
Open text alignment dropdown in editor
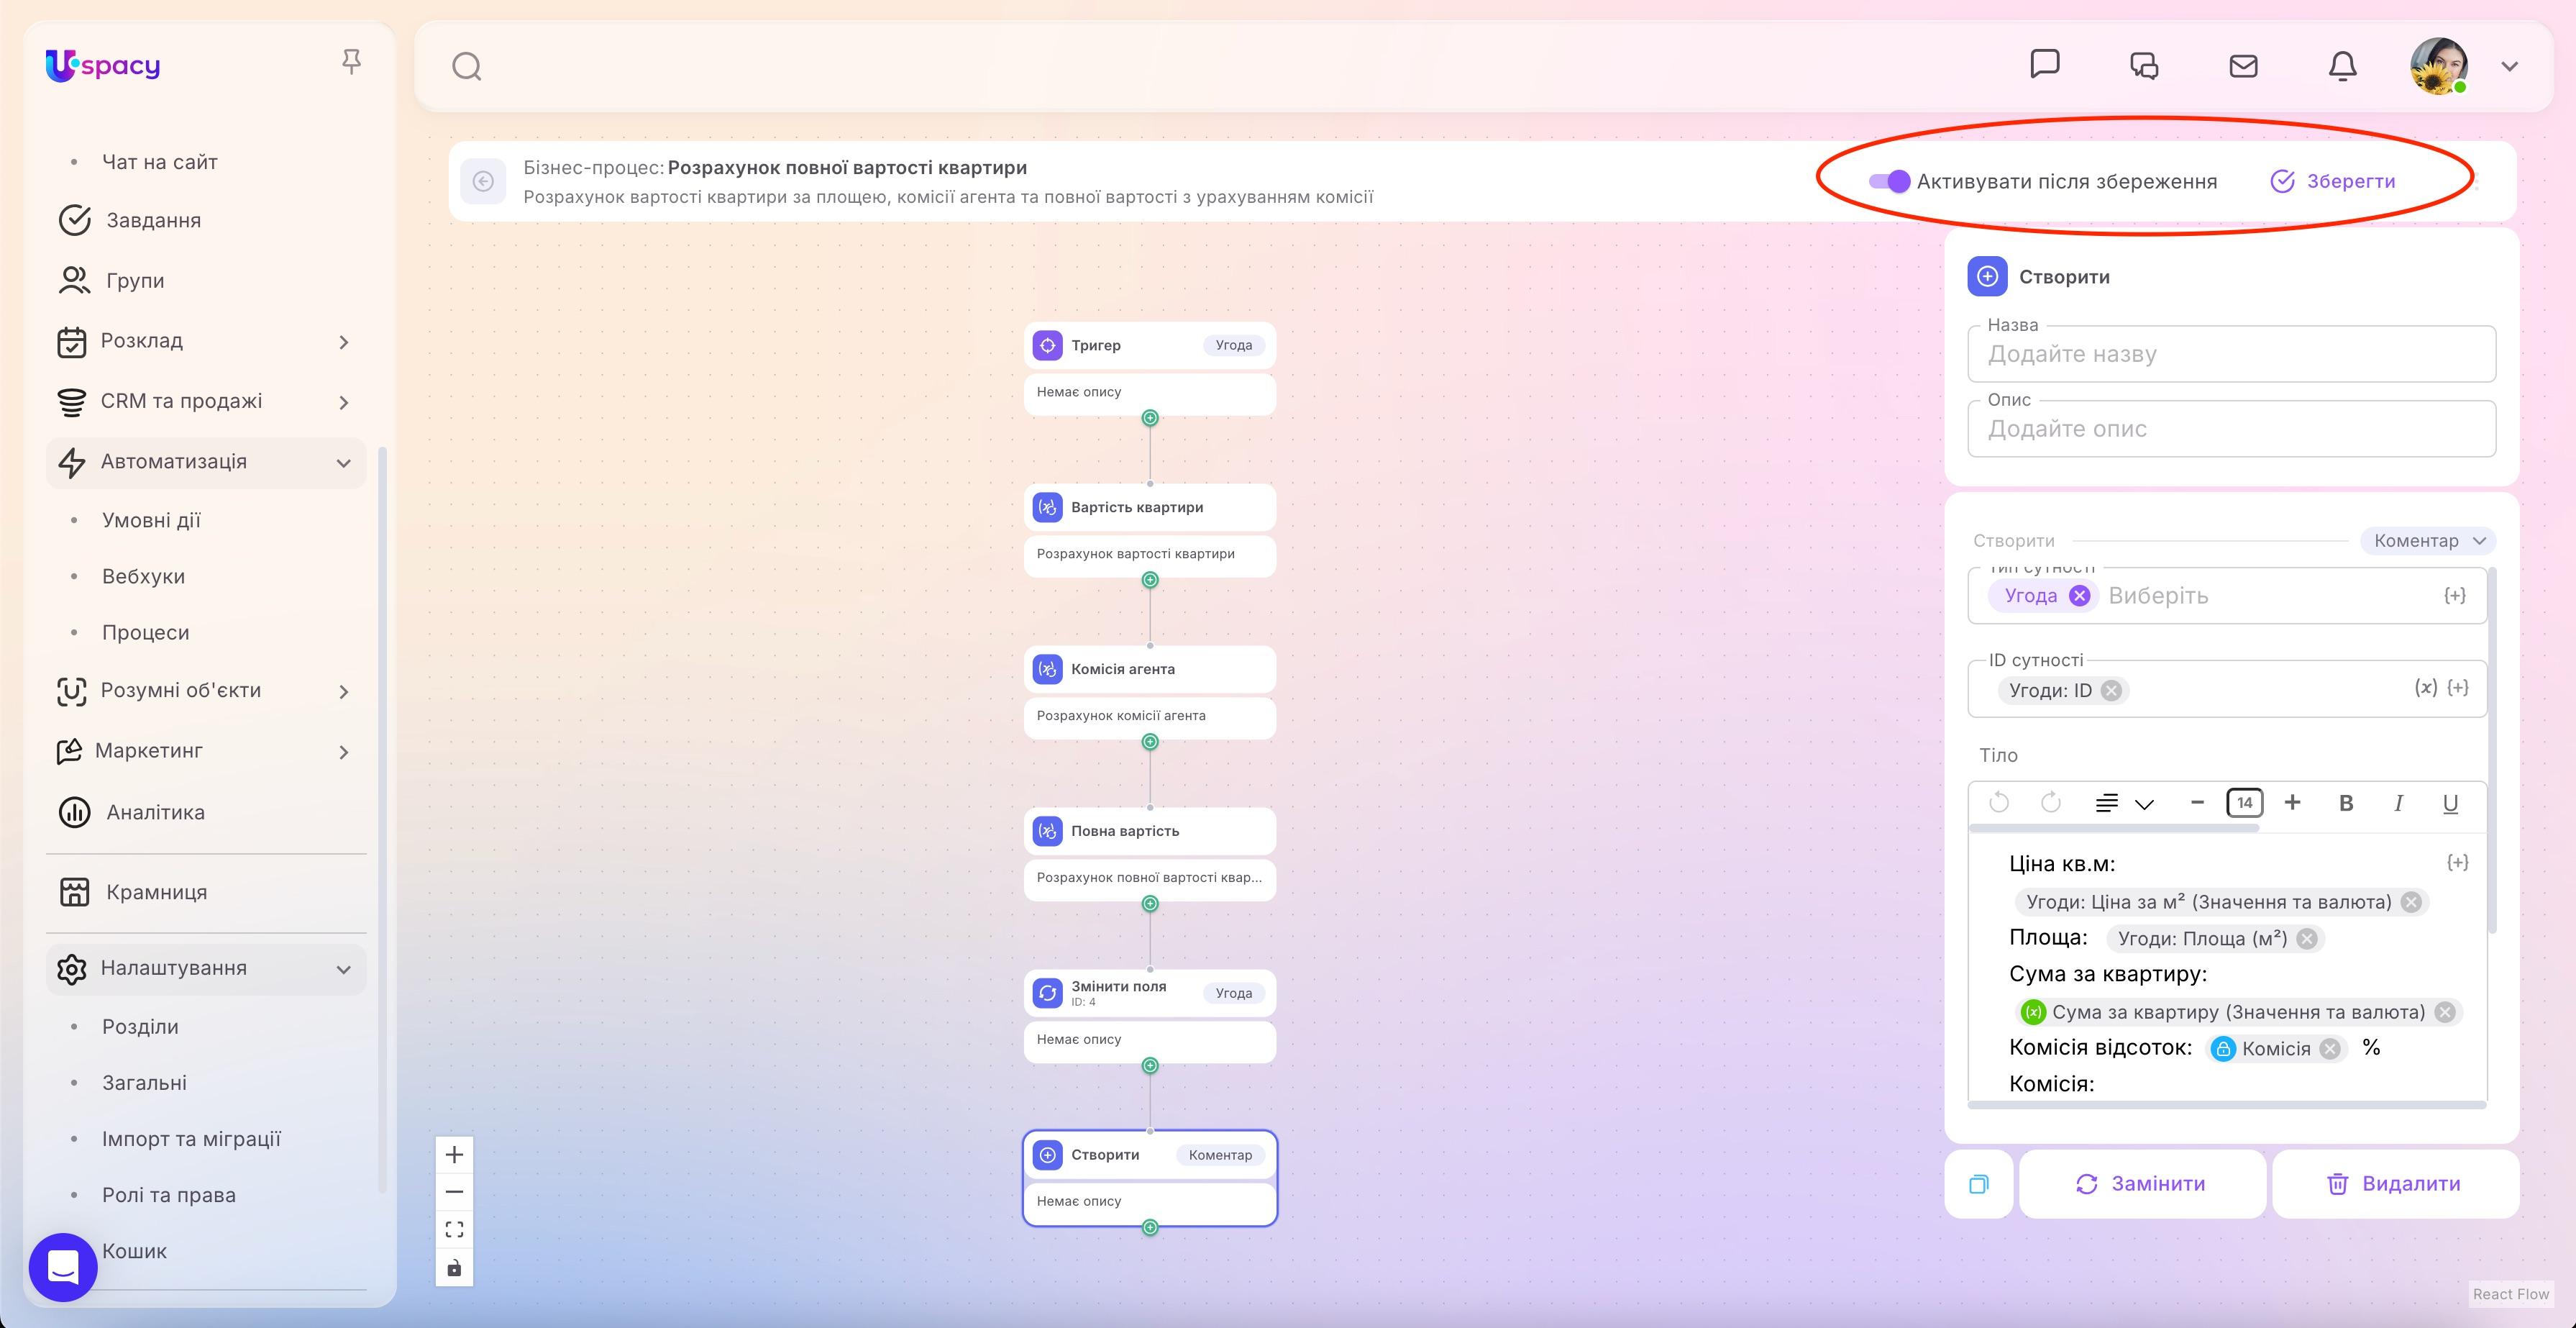coord(2124,803)
